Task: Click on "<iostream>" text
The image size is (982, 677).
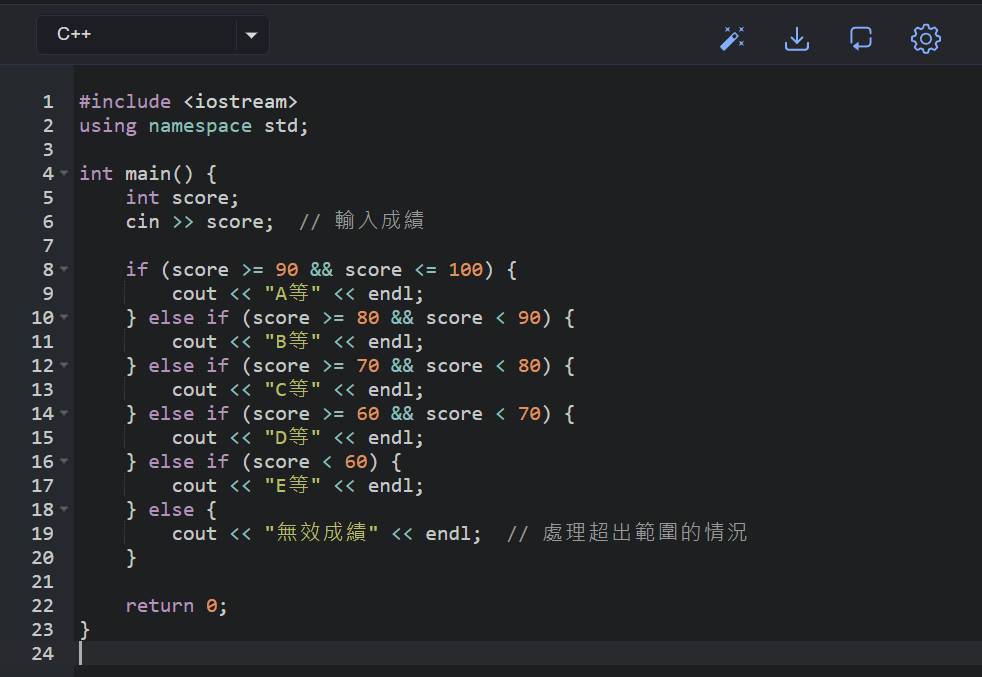Action: click(240, 101)
